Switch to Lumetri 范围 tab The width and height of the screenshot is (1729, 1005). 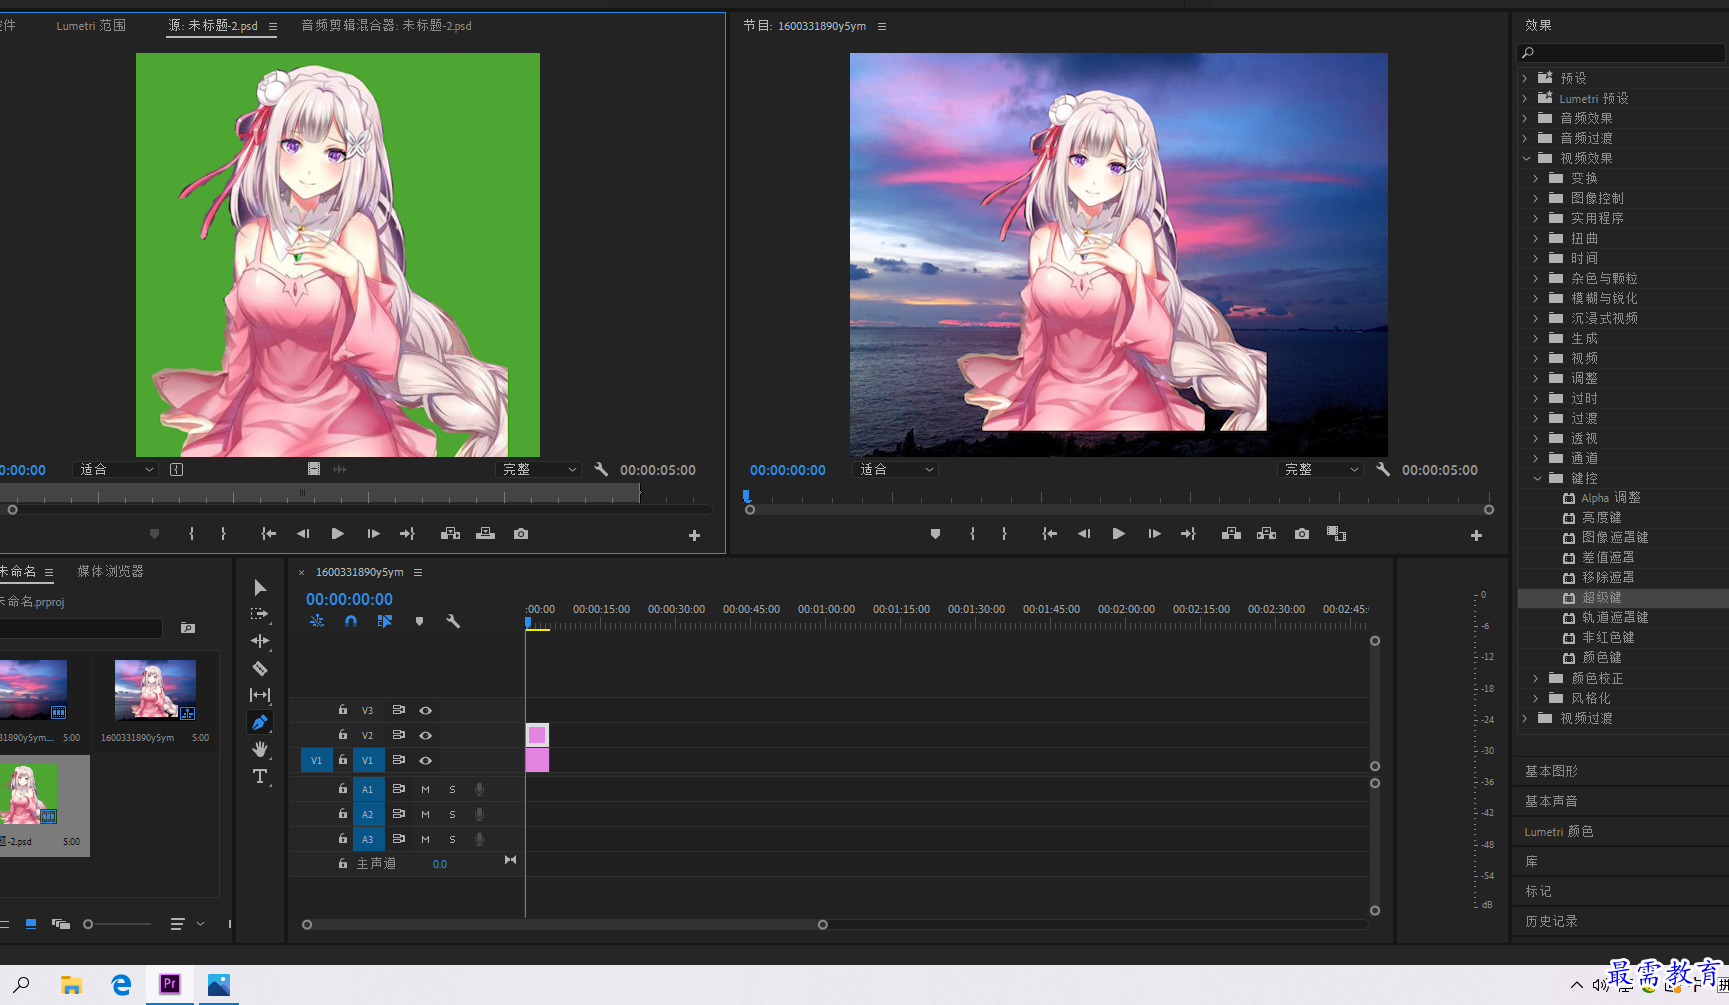[x=91, y=26]
